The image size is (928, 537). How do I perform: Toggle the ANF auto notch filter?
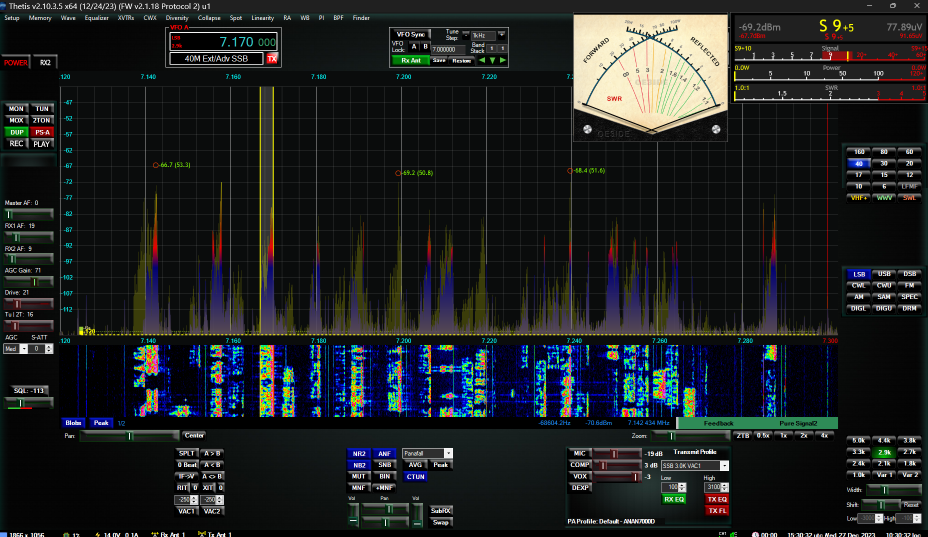(x=385, y=454)
